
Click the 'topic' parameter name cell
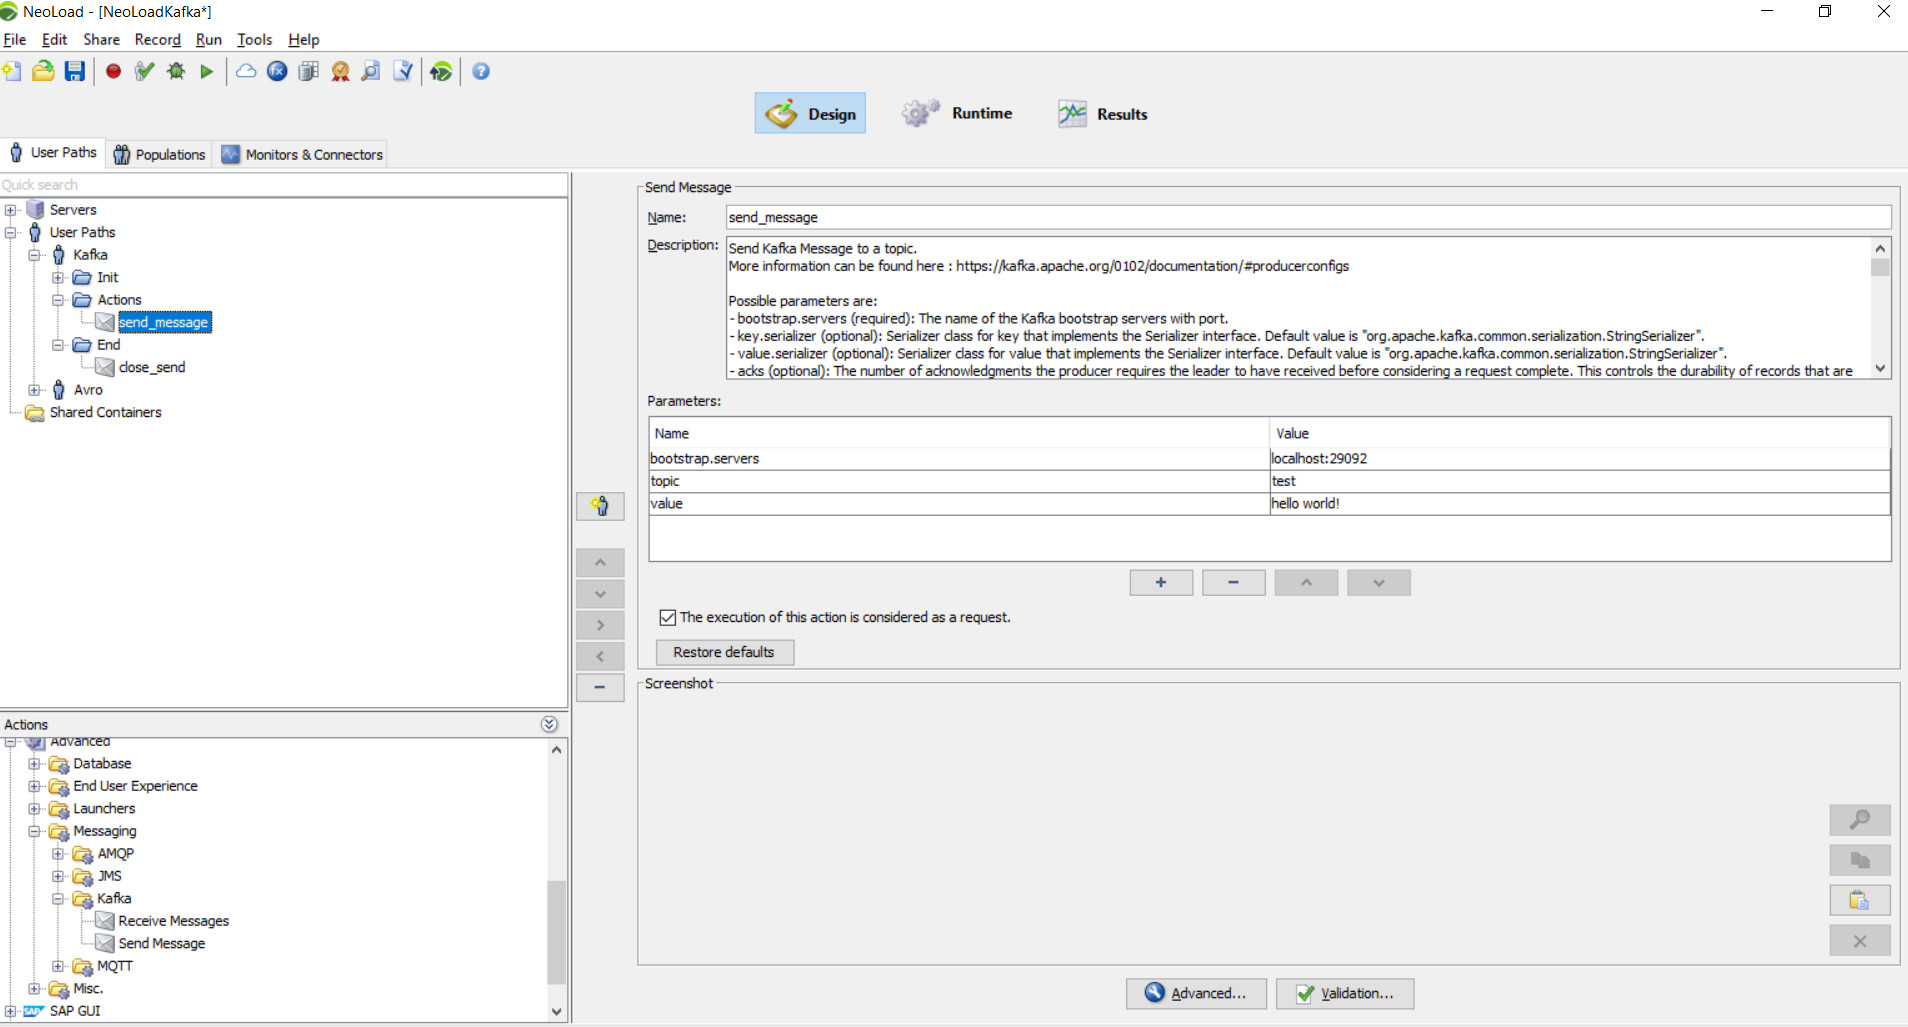pyautogui.click(x=959, y=481)
